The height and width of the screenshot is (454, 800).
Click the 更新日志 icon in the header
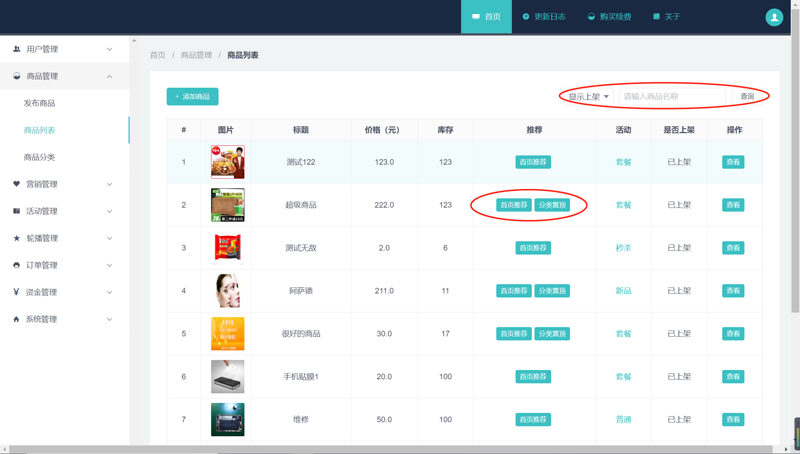pos(526,17)
